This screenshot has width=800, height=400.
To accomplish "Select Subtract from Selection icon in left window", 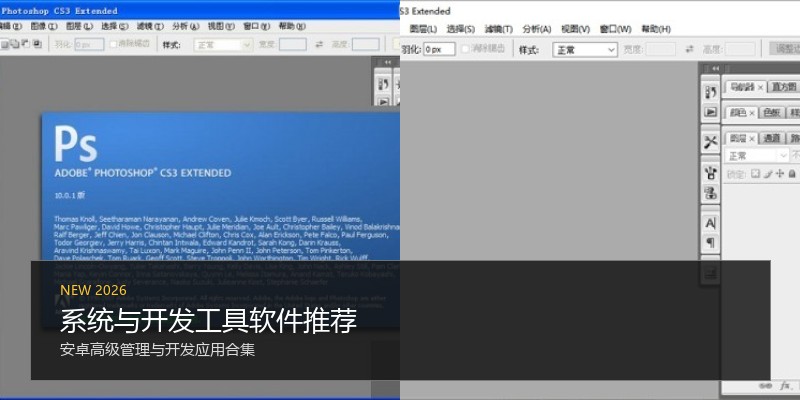I will 26,44.
